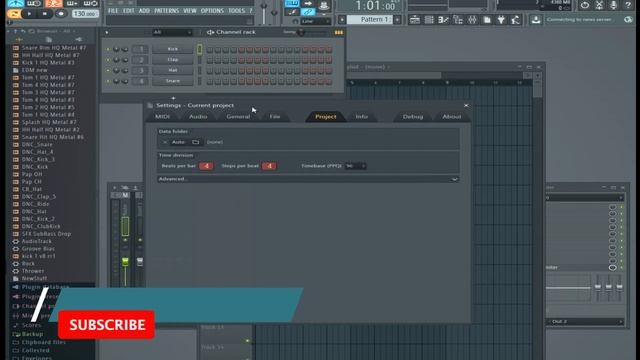
Task: Click the tempo tapper icon in toolbar
Action: pos(516,20)
